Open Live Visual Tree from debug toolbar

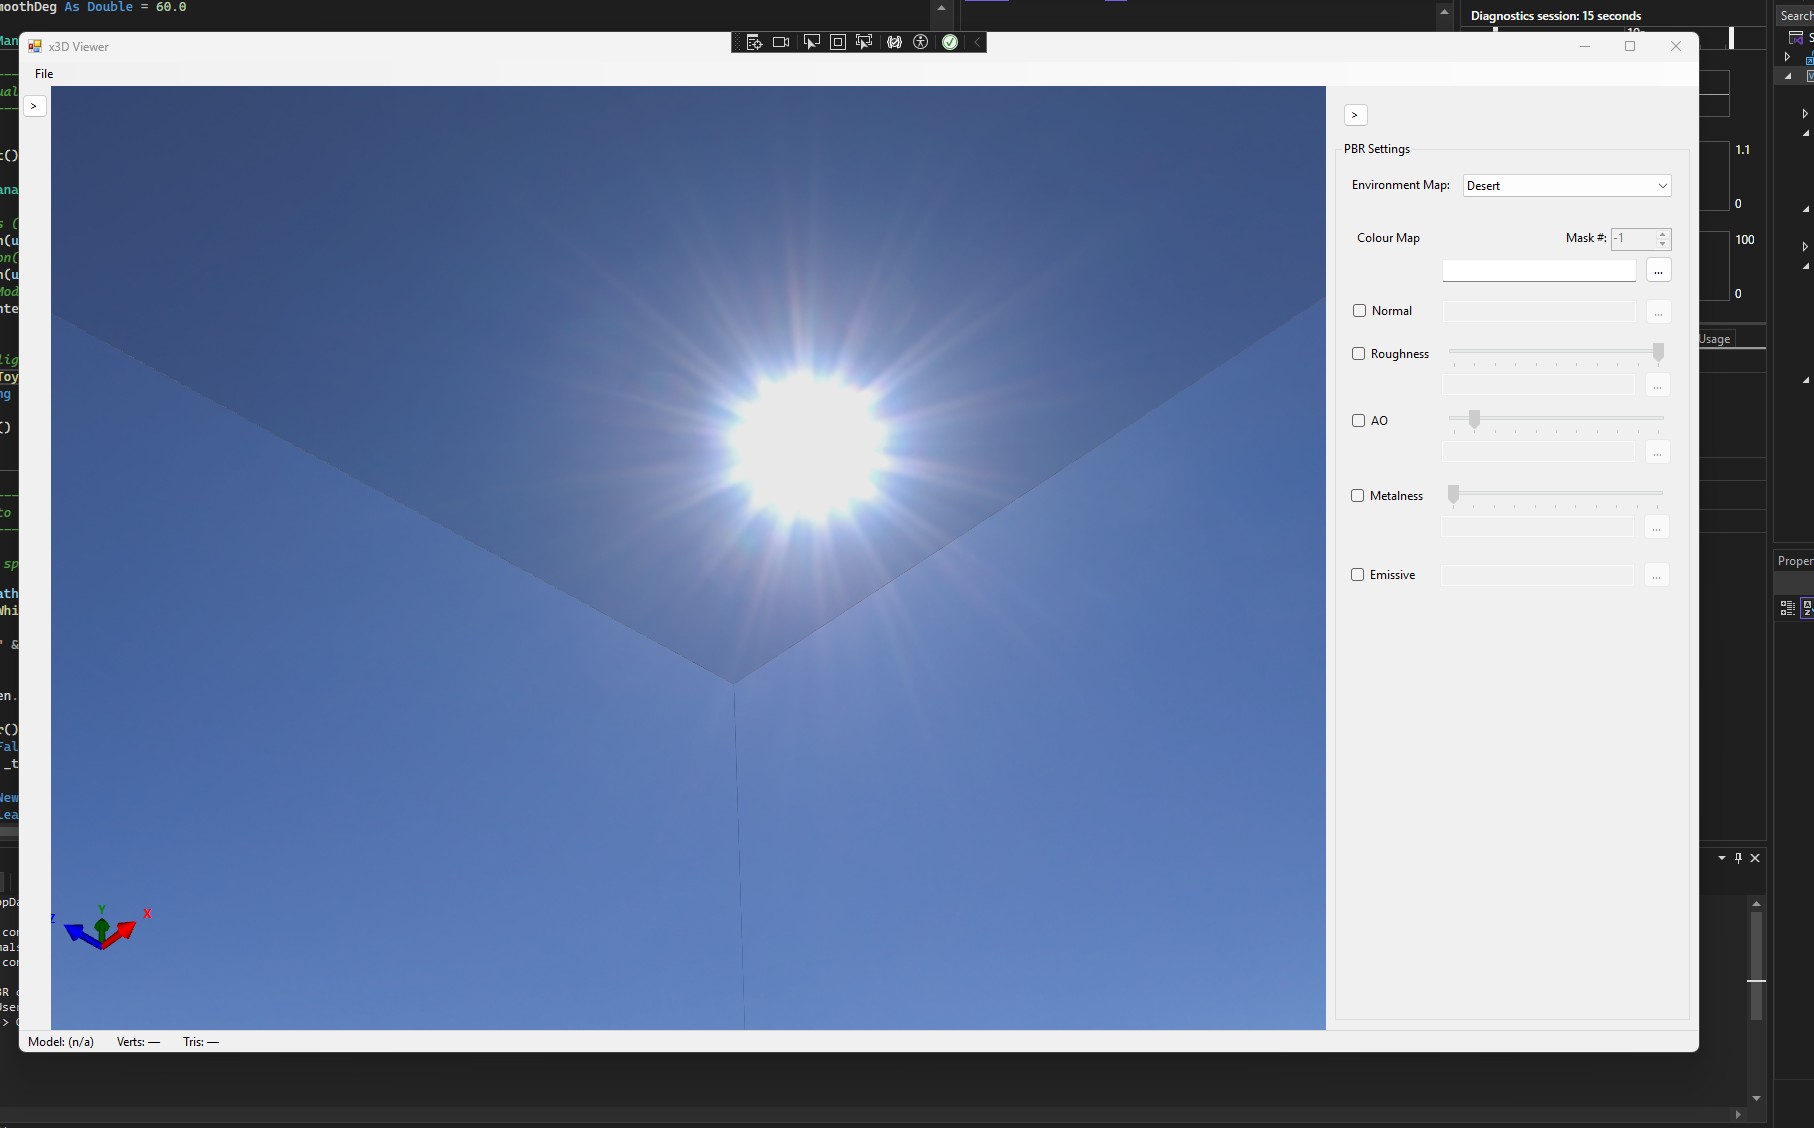click(x=754, y=42)
